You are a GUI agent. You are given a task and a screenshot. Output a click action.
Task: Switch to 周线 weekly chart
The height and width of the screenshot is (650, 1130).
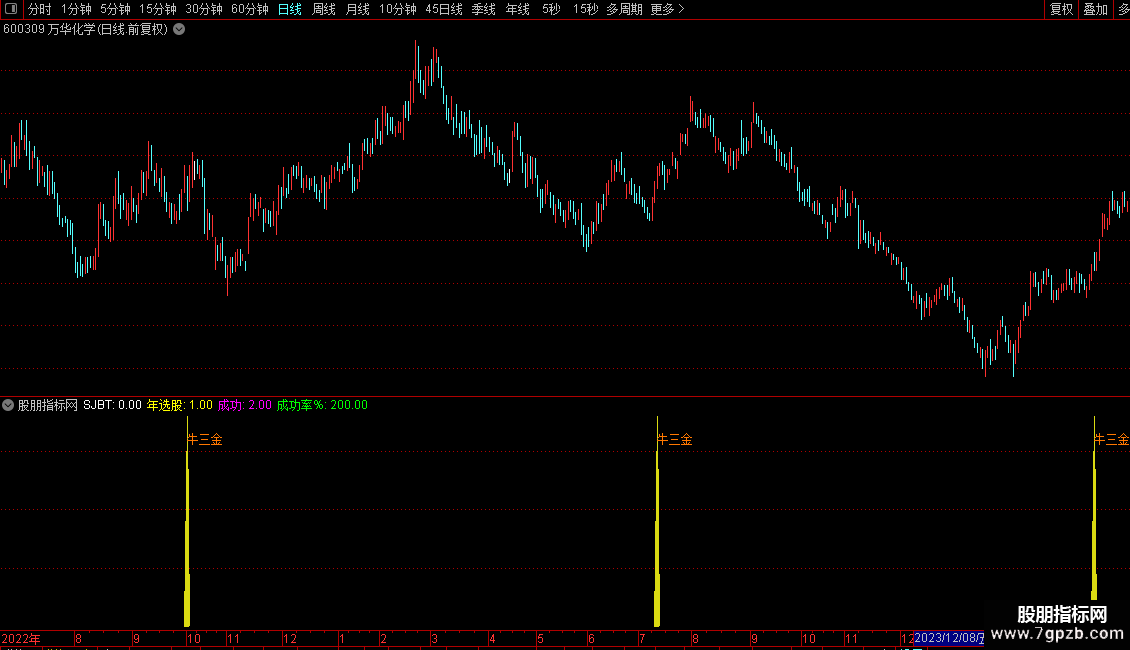(324, 9)
